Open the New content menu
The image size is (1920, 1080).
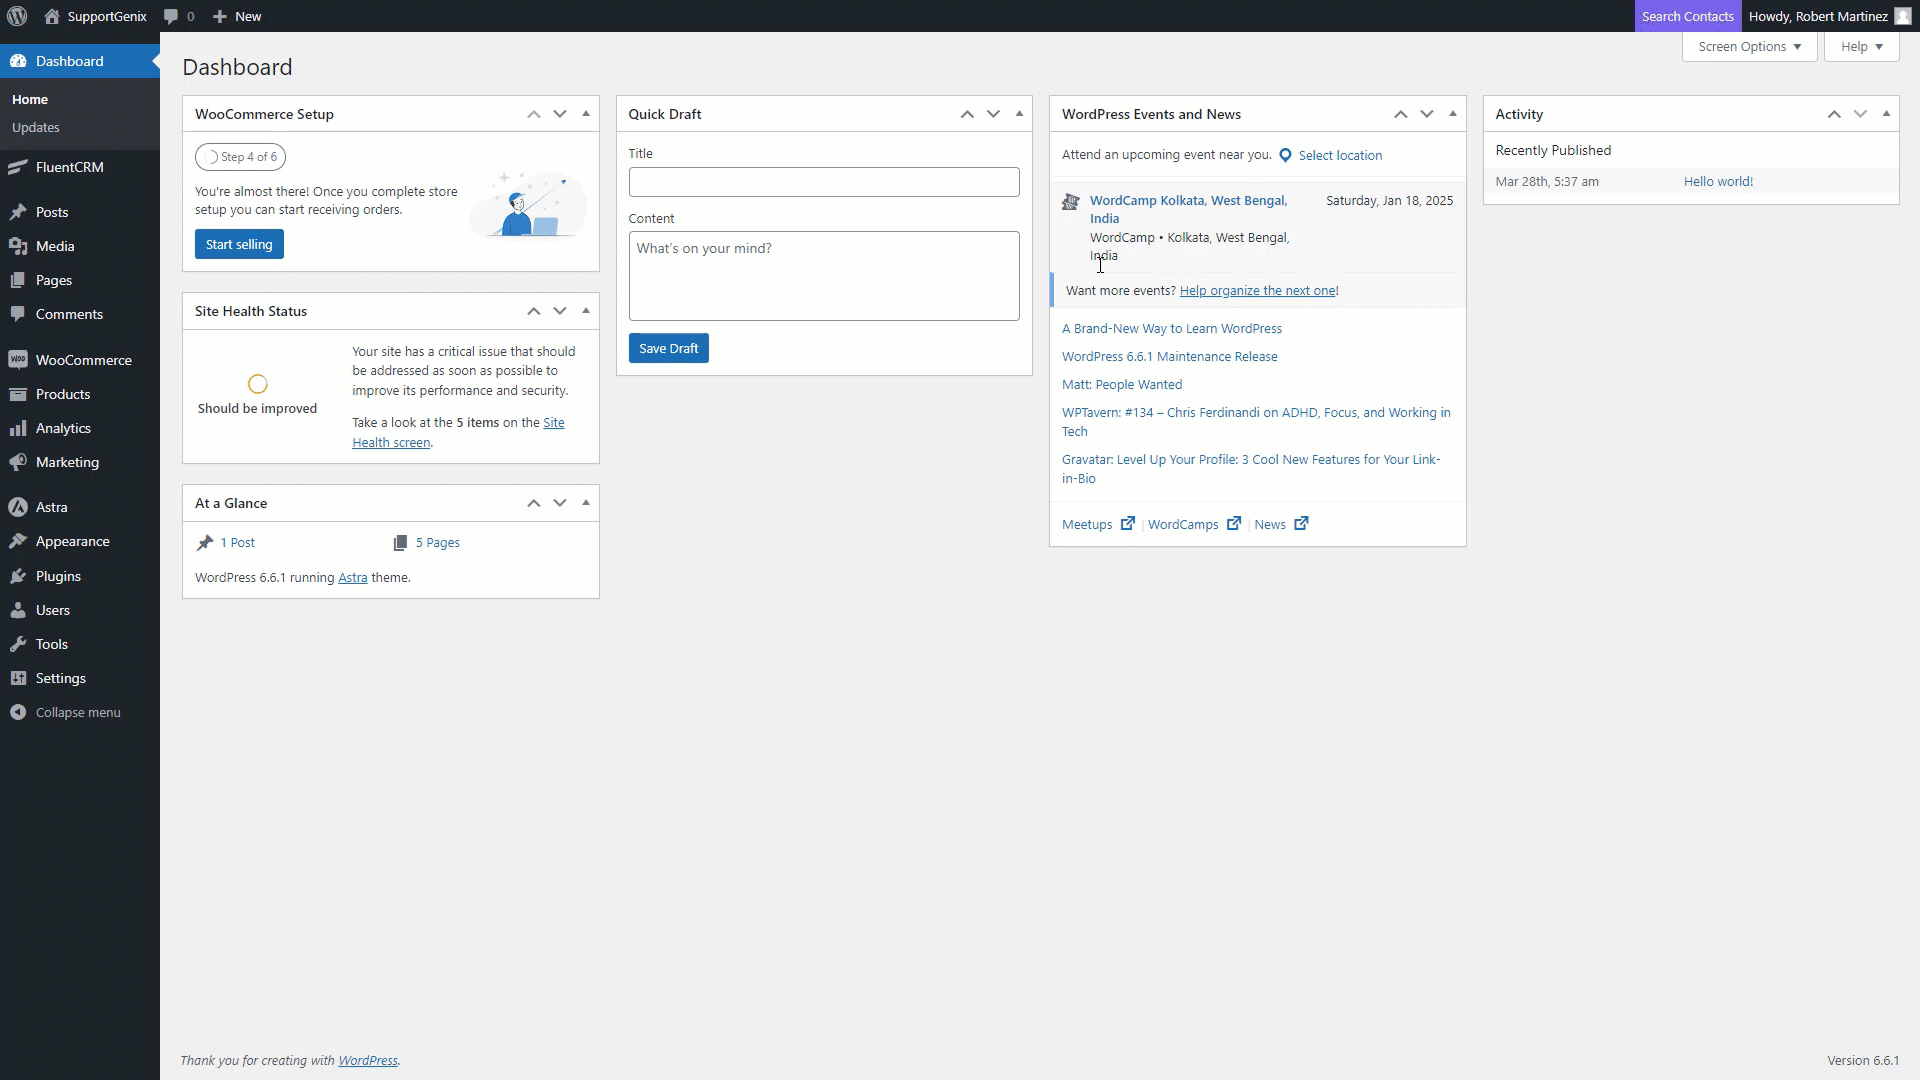tap(237, 16)
